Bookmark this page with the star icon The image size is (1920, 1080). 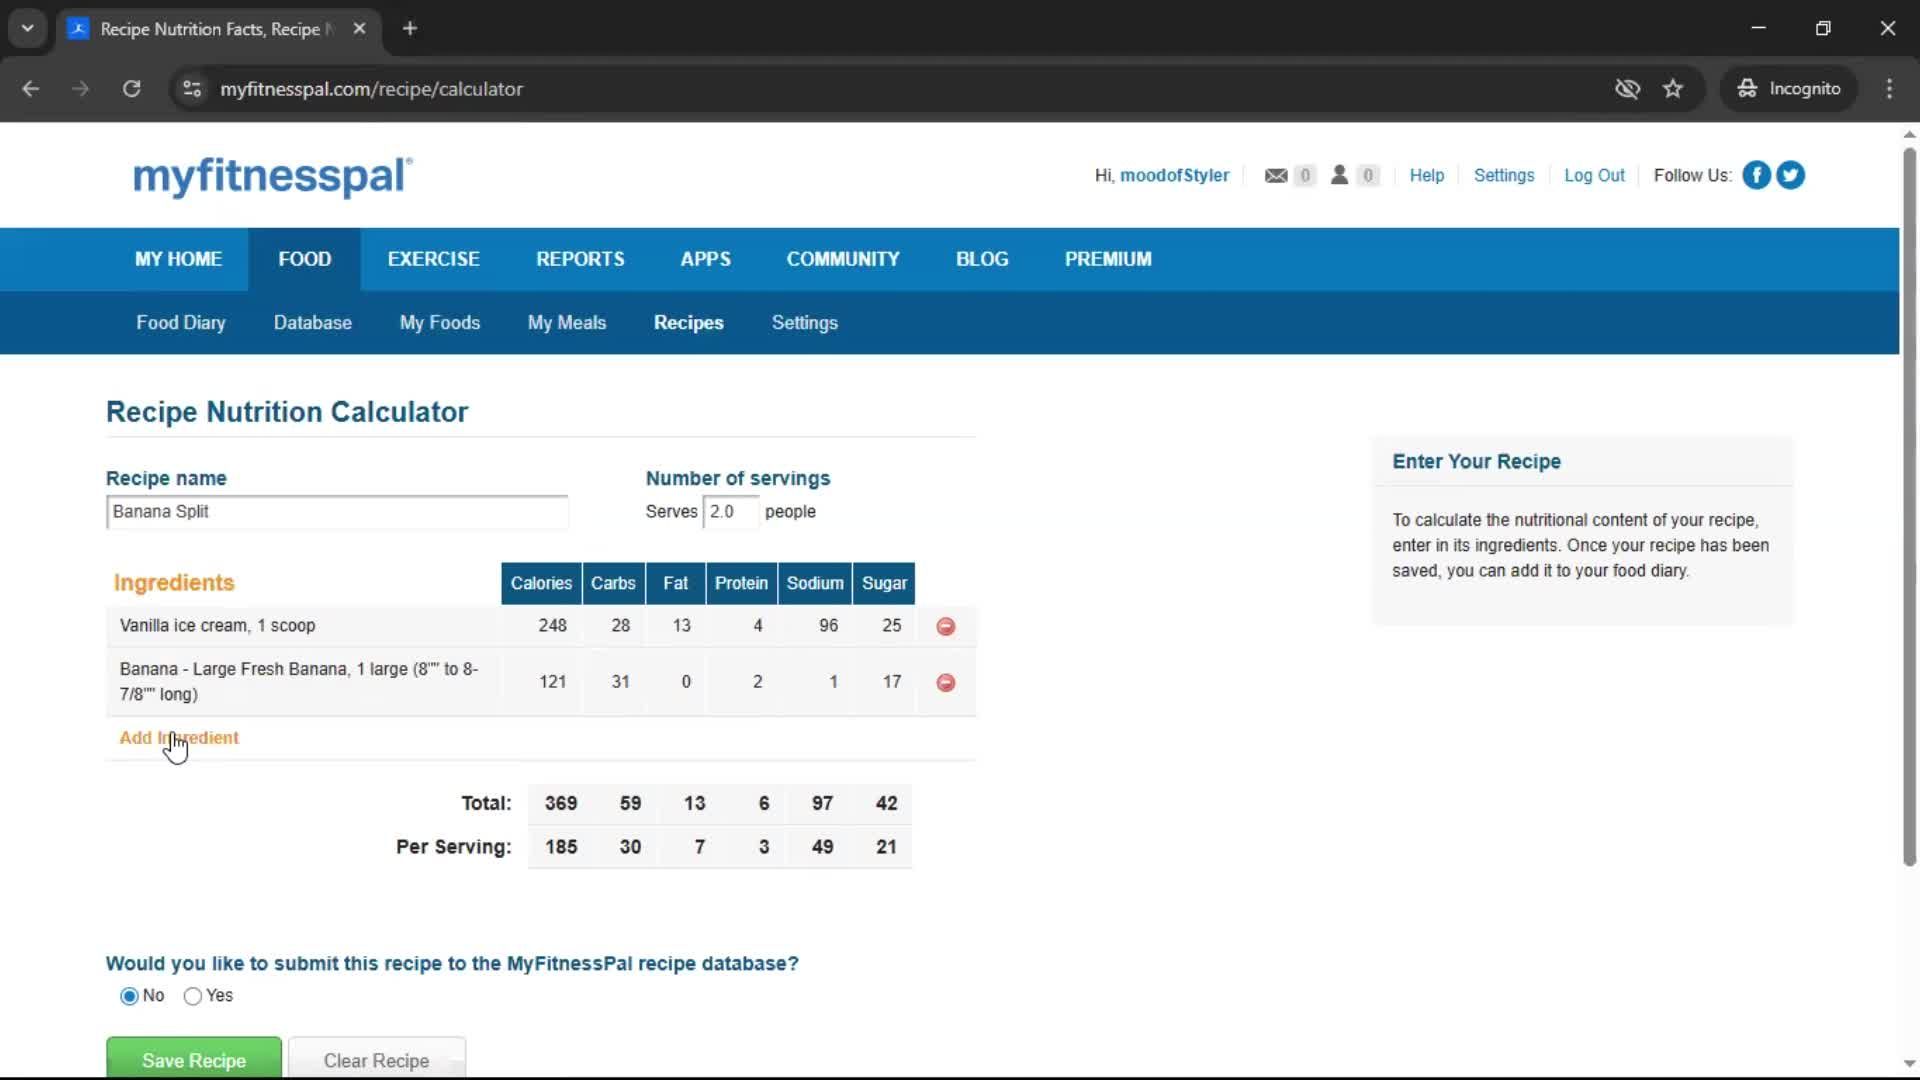[x=1673, y=89]
